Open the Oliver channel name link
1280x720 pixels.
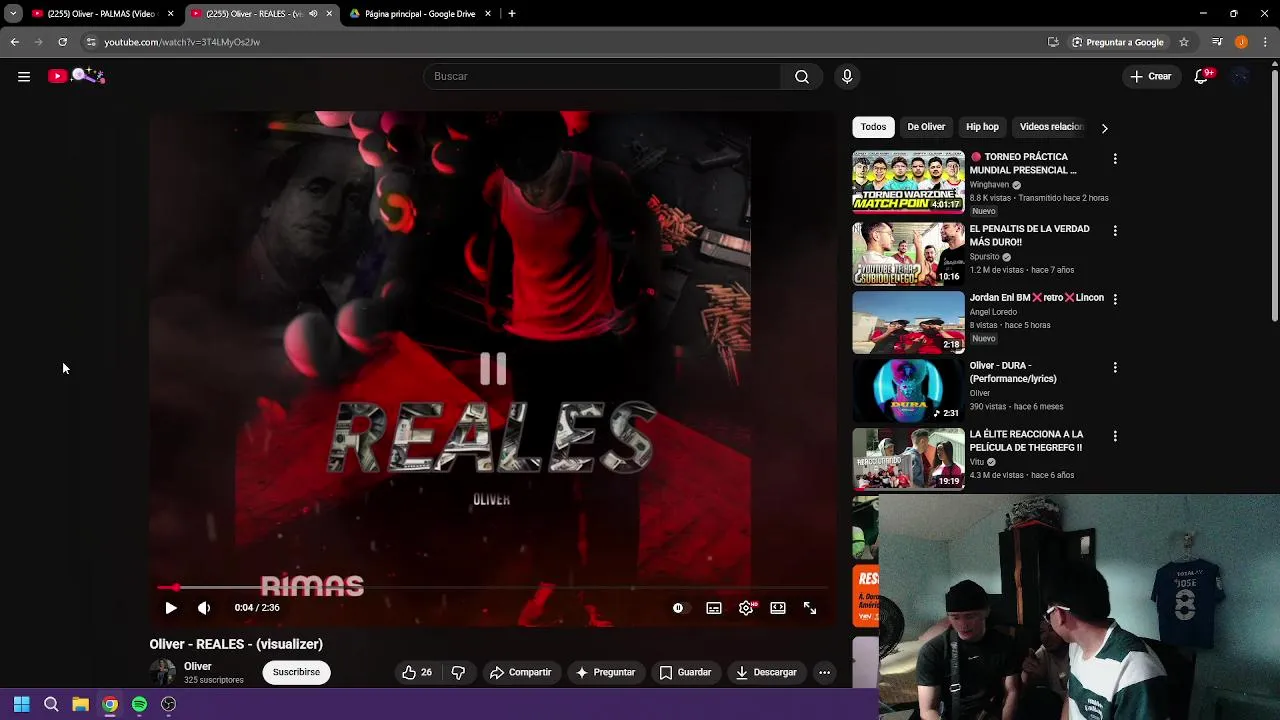pyautogui.click(x=197, y=666)
